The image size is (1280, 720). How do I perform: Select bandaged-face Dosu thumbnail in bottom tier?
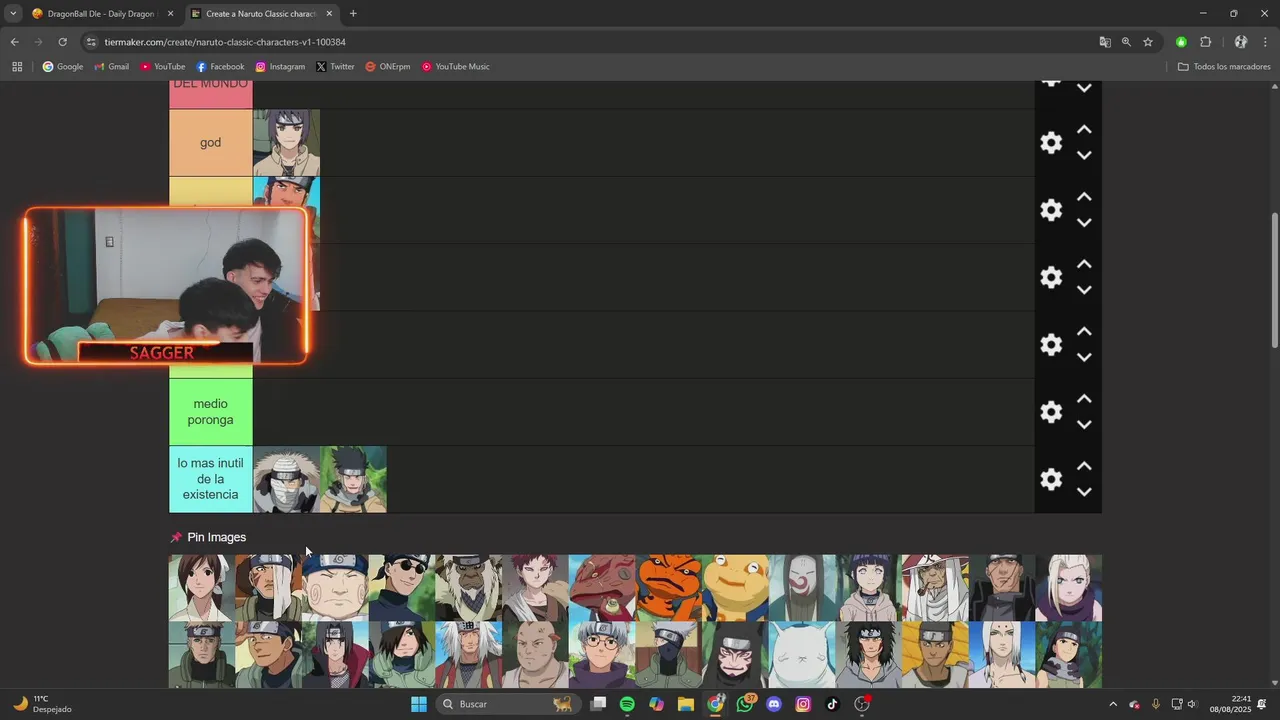[286, 479]
